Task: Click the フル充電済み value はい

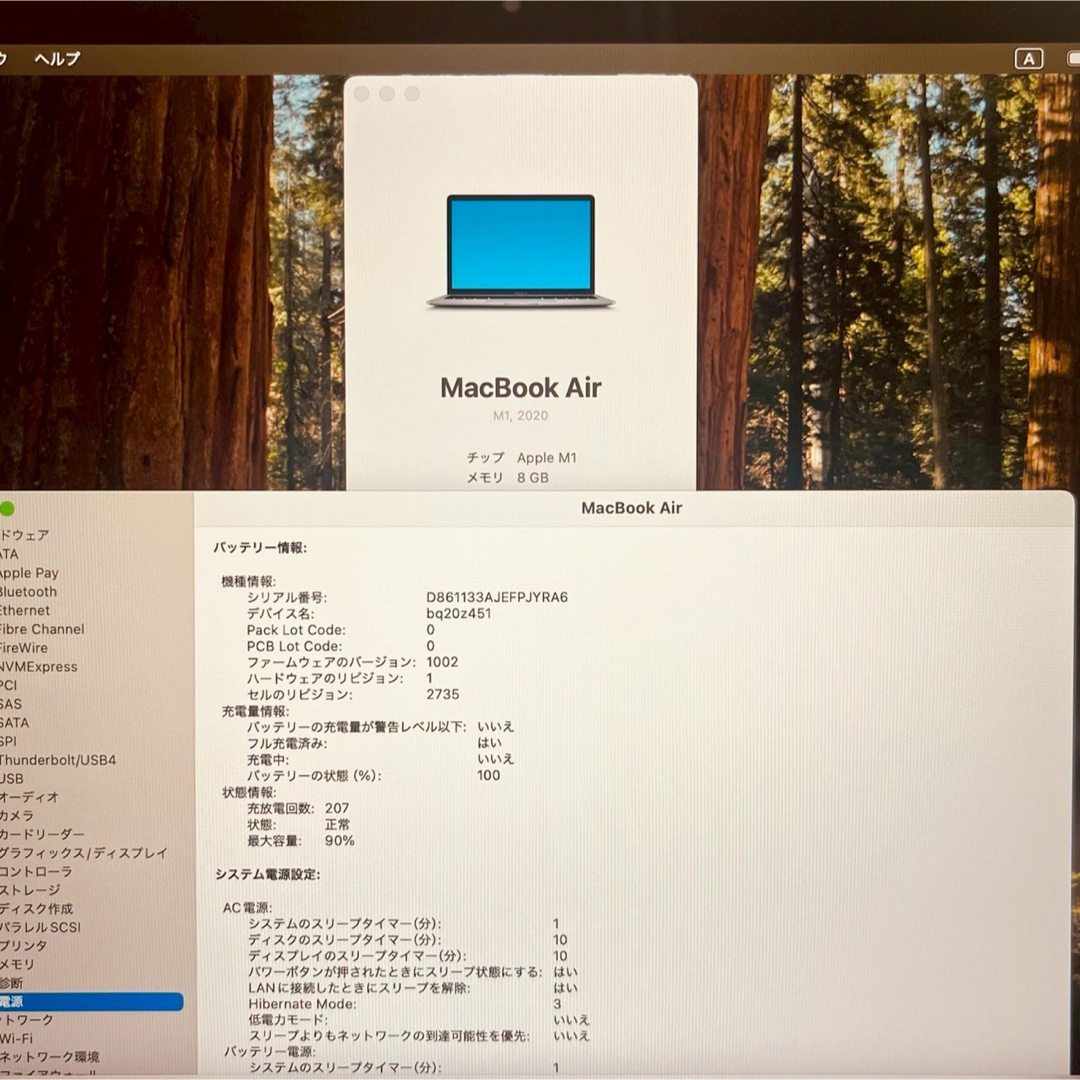Action: (x=489, y=743)
